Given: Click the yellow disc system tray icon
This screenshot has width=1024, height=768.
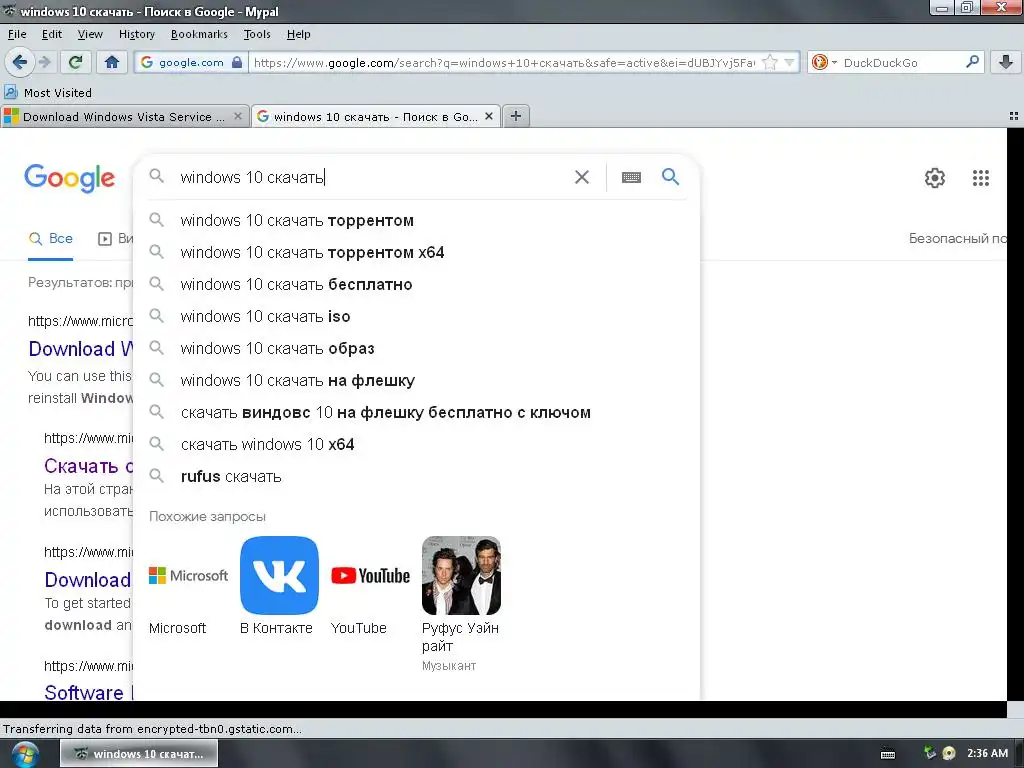Looking at the screenshot, I should pyautogui.click(x=950, y=754).
